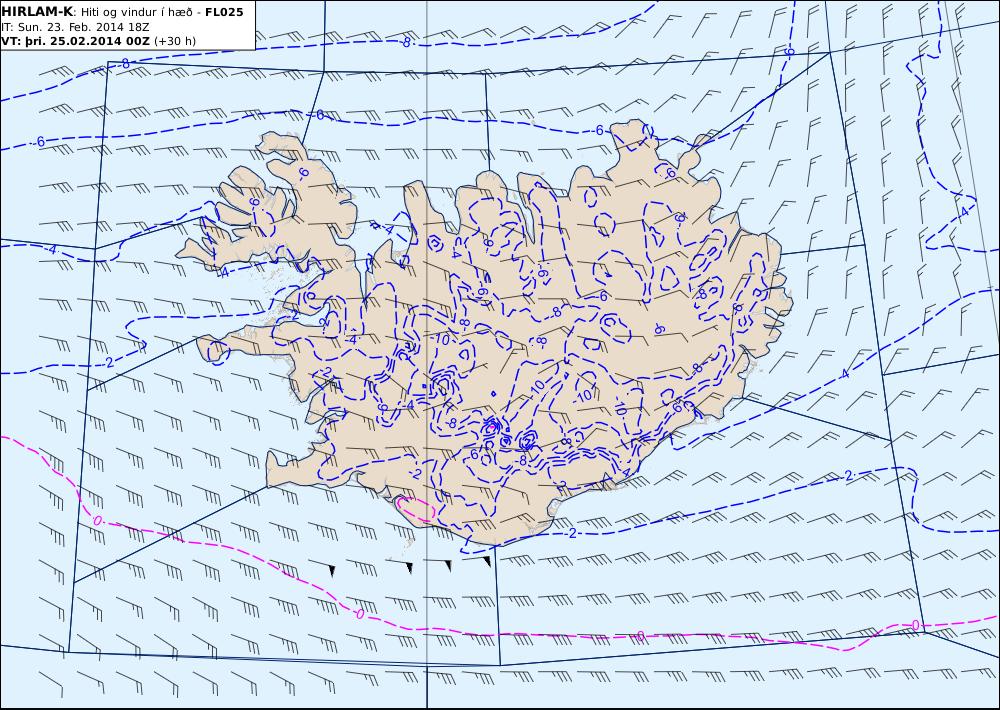This screenshot has height=710, width=1000.
Task: Click the 'Hiti og vindur í hæð' title
Action: coord(136,13)
